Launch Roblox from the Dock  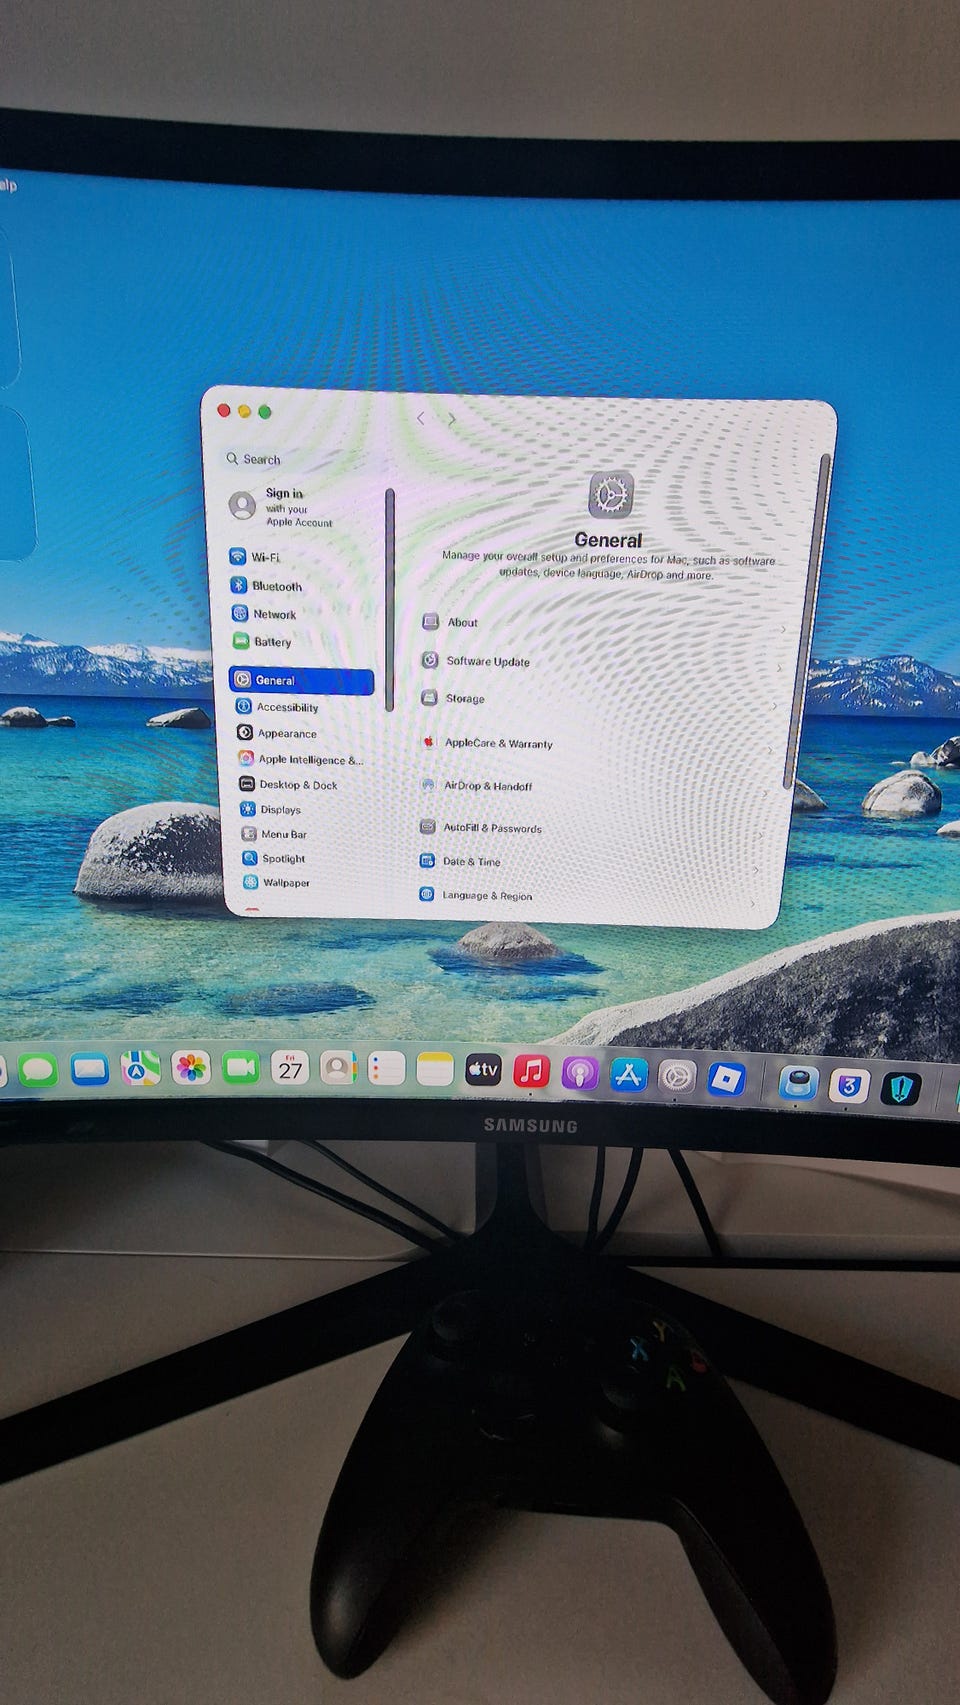click(x=727, y=1079)
